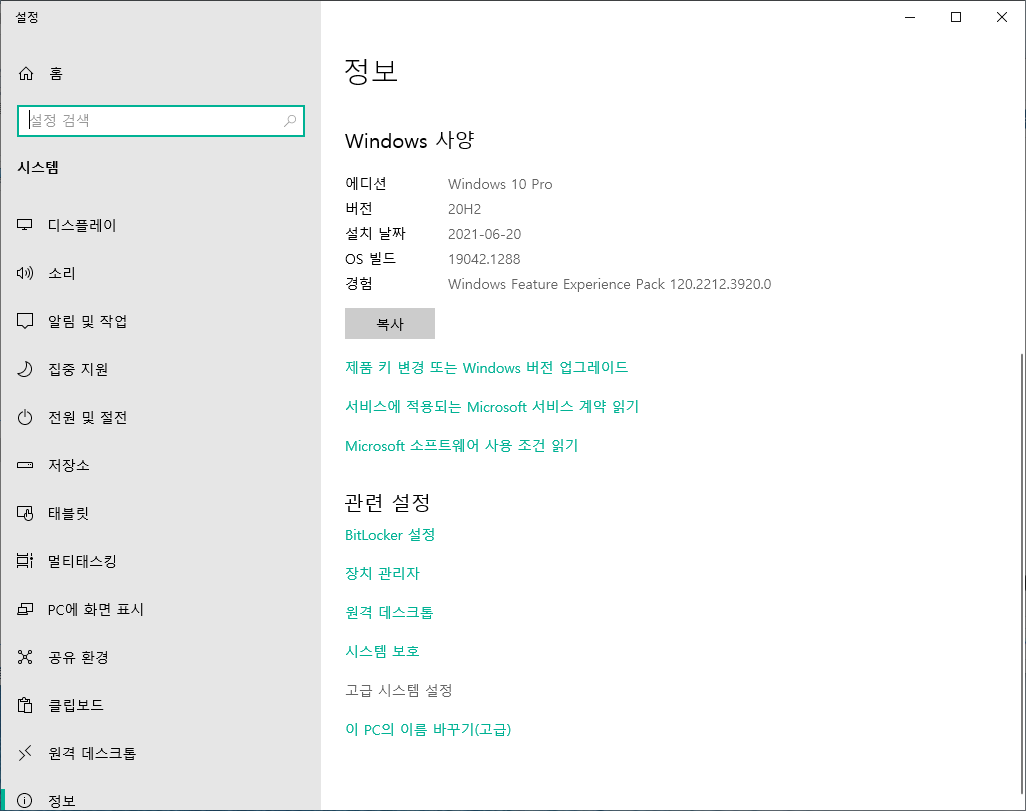Click the 설치 날짜 label
1026x811 pixels.
(x=375, y=234)
